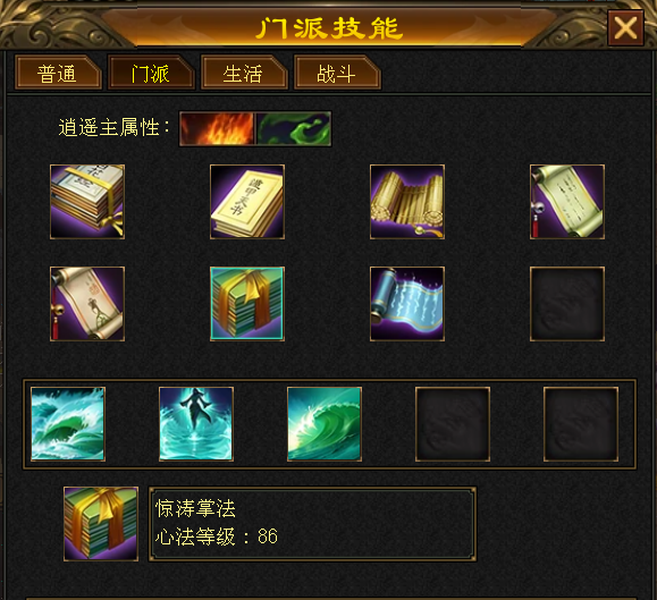Click the empty skill slot in second row
The height and width of the screenshot is (600, 657).
567,304
